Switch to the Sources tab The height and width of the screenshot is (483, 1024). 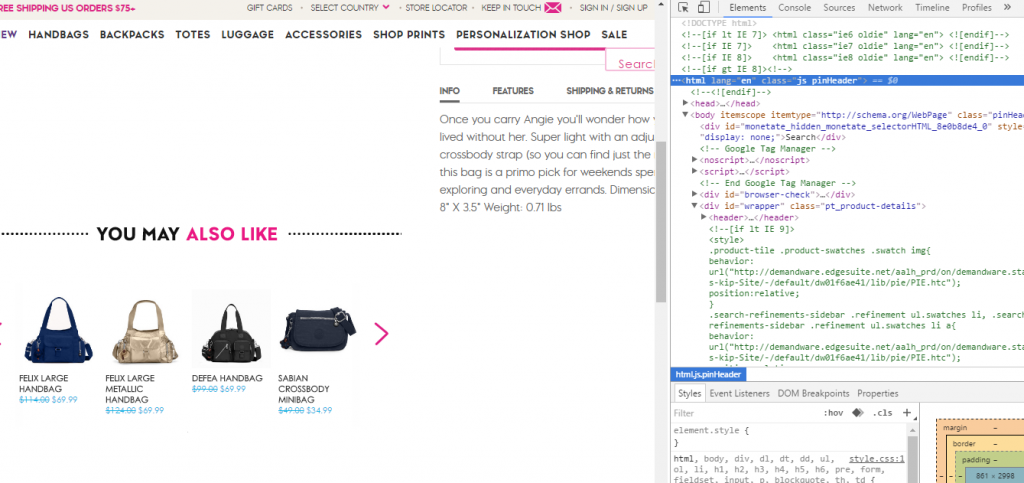[x=839, y=8]
